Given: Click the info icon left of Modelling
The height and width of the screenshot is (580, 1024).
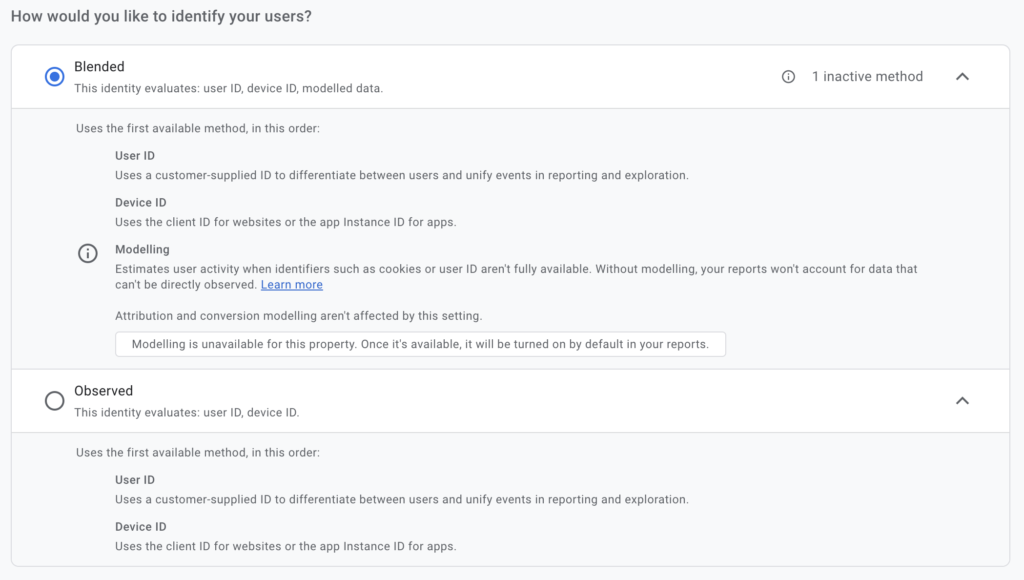Looking at the screenshot, I should [x=88, y=253].
